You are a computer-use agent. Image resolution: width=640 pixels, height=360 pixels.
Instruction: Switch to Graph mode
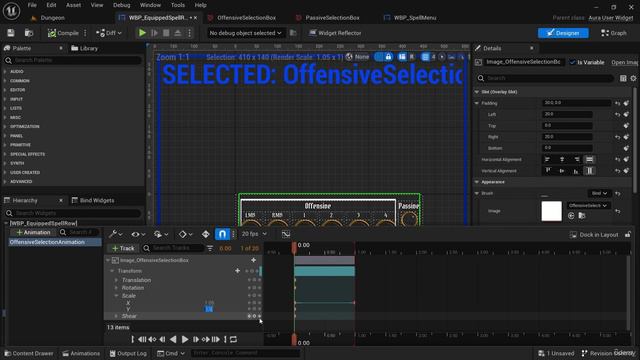click(x=614, y=33)
